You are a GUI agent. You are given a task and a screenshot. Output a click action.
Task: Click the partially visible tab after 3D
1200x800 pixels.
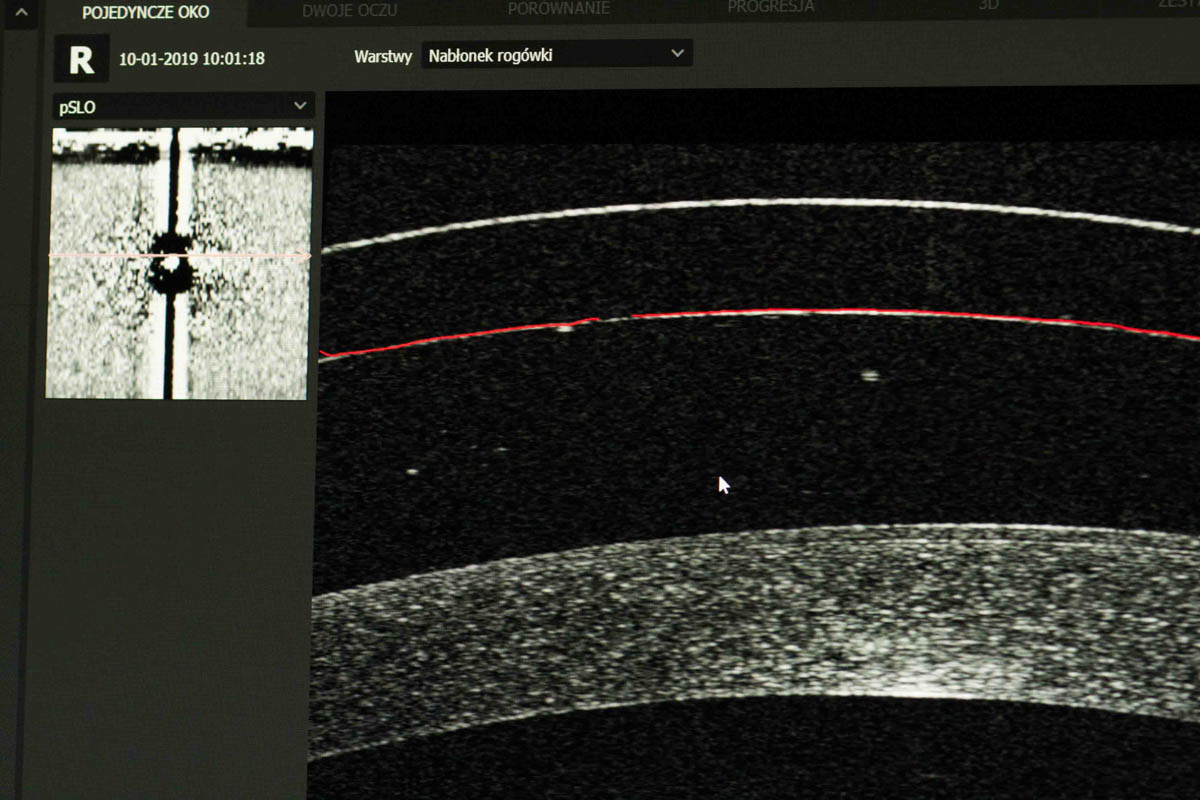coord(1183,4)
